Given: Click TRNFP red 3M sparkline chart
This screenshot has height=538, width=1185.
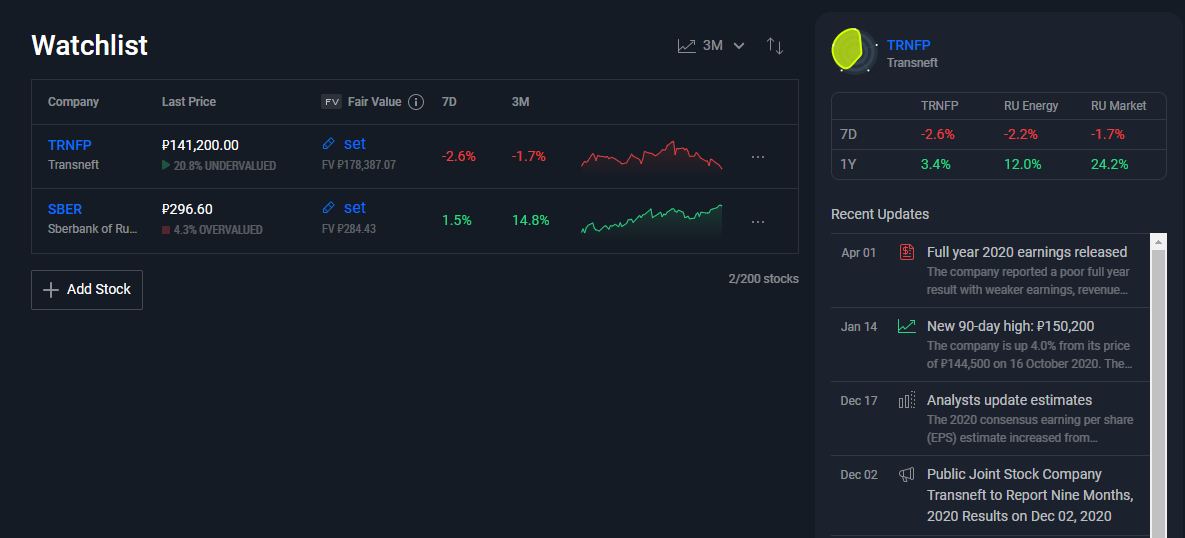Looking at the screenshot, I should [x=651, y=156].
